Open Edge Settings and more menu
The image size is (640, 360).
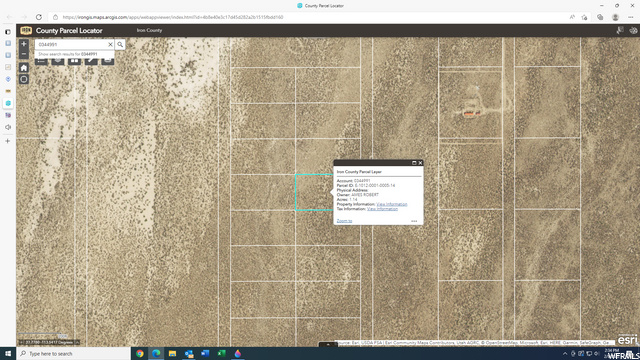[631, 17]
